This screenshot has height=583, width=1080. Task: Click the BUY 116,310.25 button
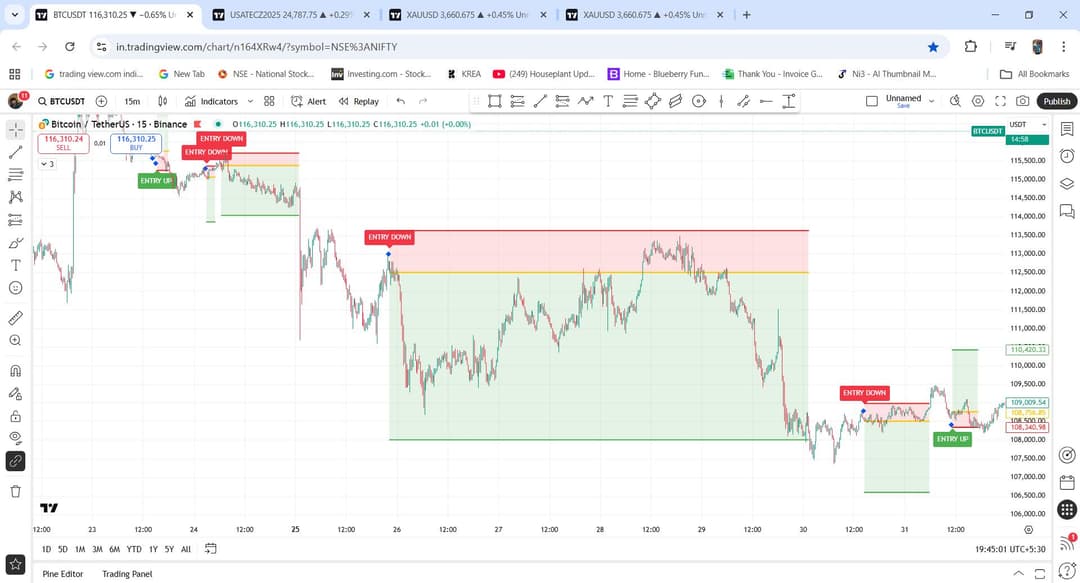(x=136, y=143)
